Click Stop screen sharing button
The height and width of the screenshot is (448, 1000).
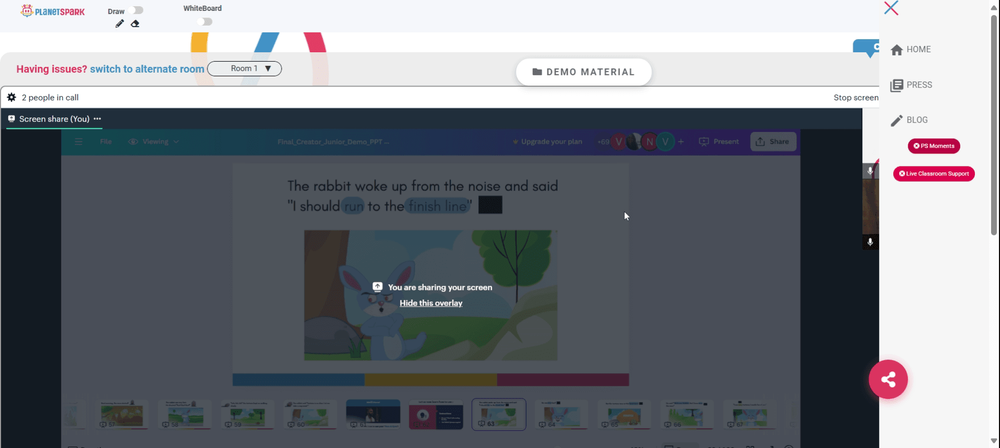[856, 98]
